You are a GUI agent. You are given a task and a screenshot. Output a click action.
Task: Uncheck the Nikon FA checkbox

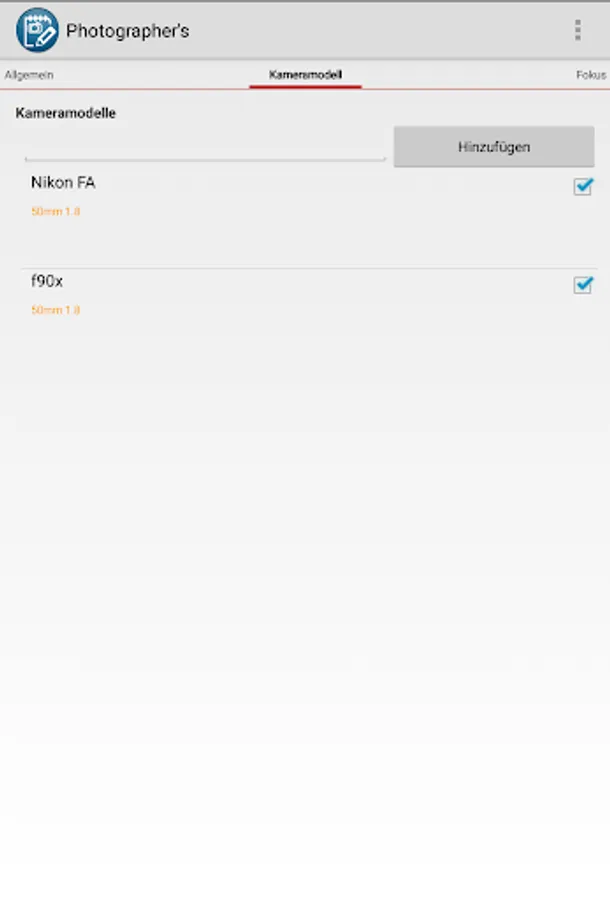click(583, 186)
